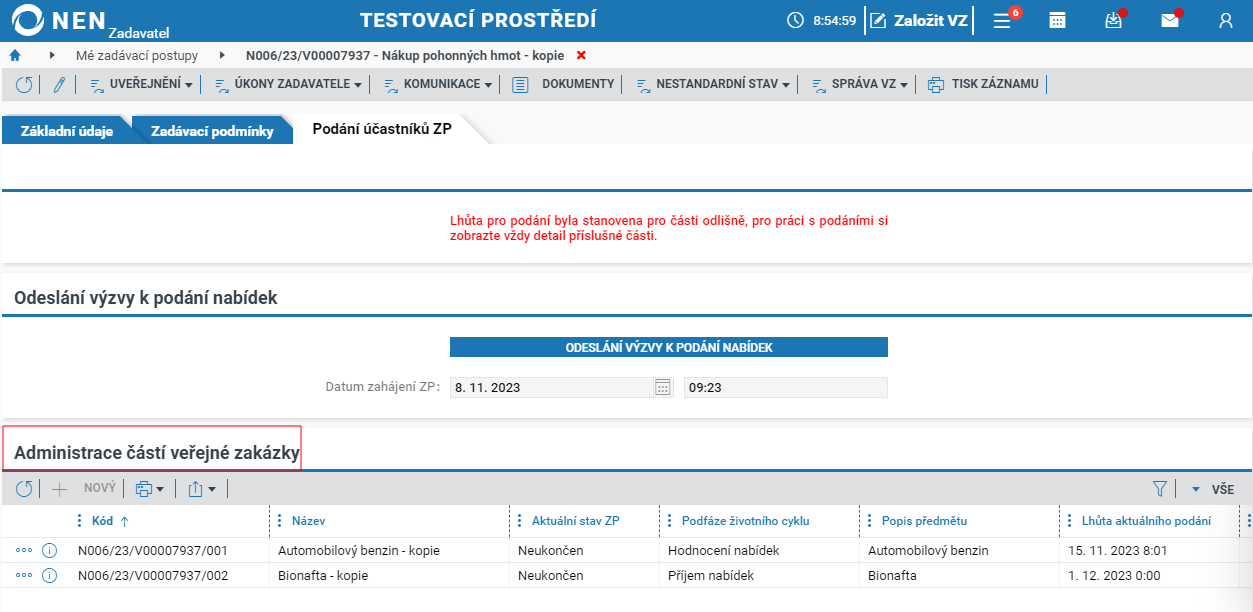
Task: Open the calculator icon in header
Action: (x=1057, y=20)
